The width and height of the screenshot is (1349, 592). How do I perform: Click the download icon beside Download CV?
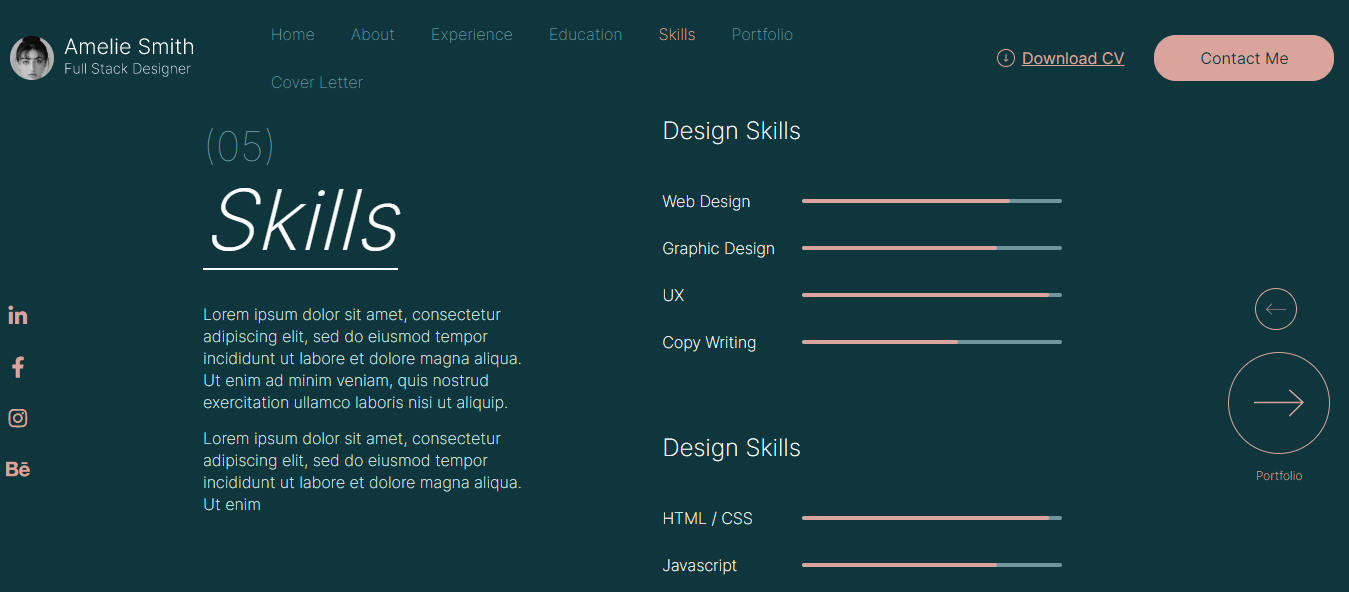1006,58
